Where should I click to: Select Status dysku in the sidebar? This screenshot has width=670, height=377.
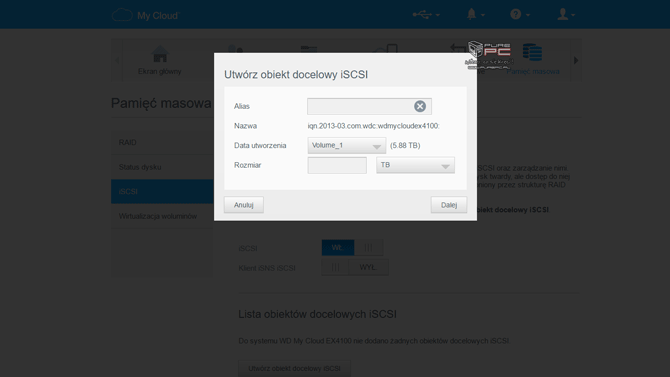pos(162,167)
